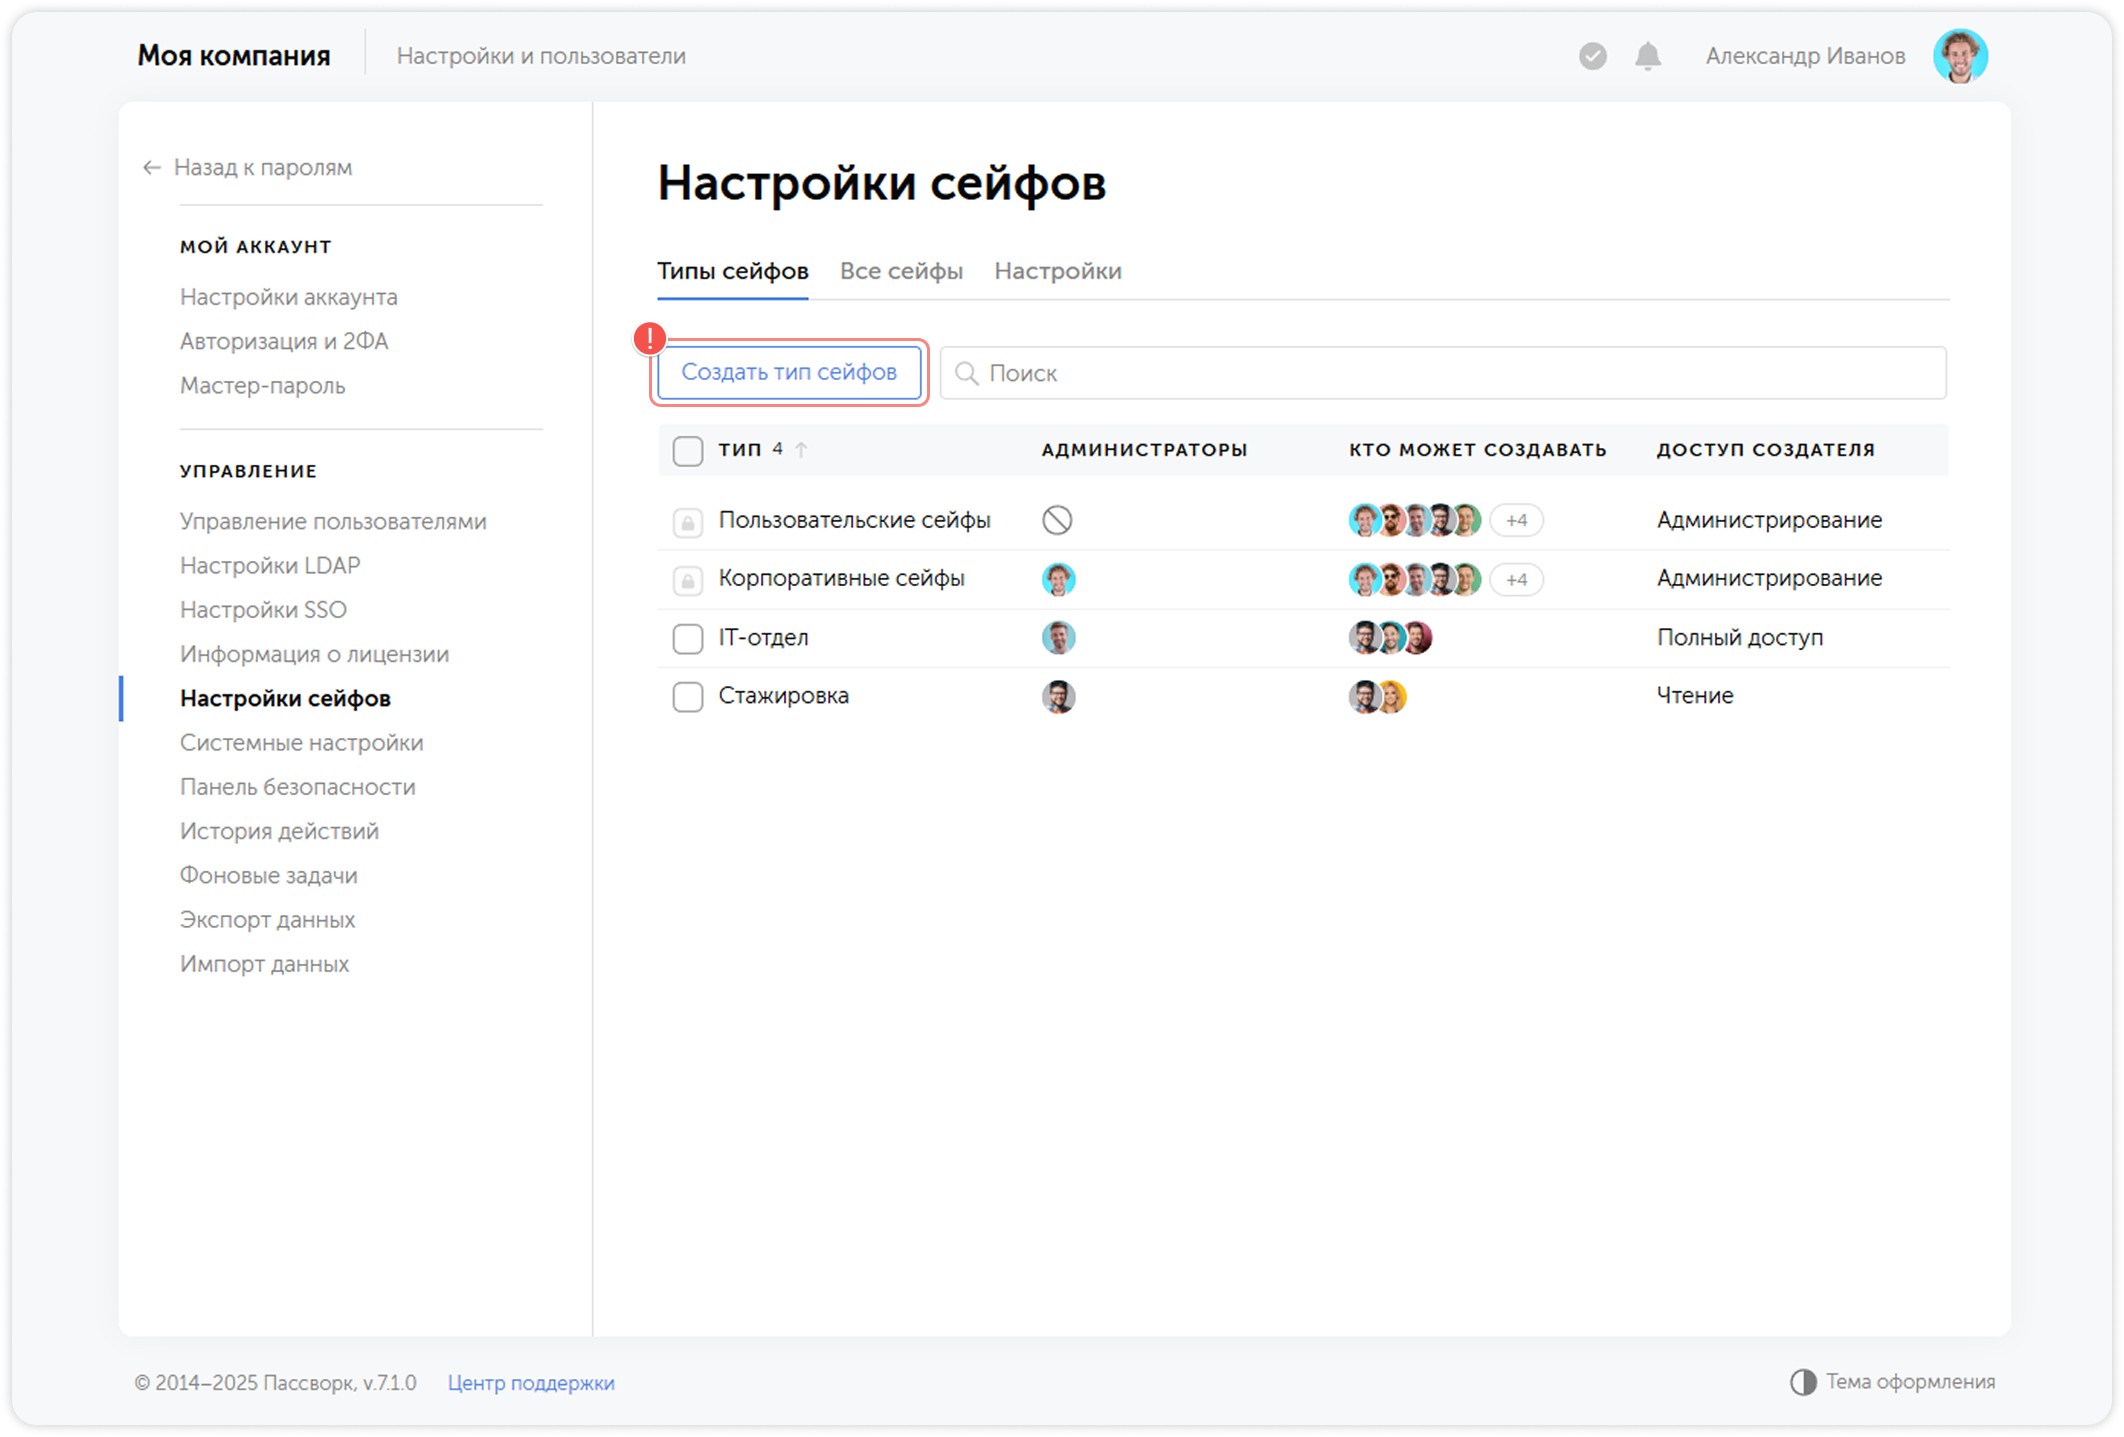Open Информация о лицензии in sidebar
This screenshot has width=2124, height=1437.
315,654
